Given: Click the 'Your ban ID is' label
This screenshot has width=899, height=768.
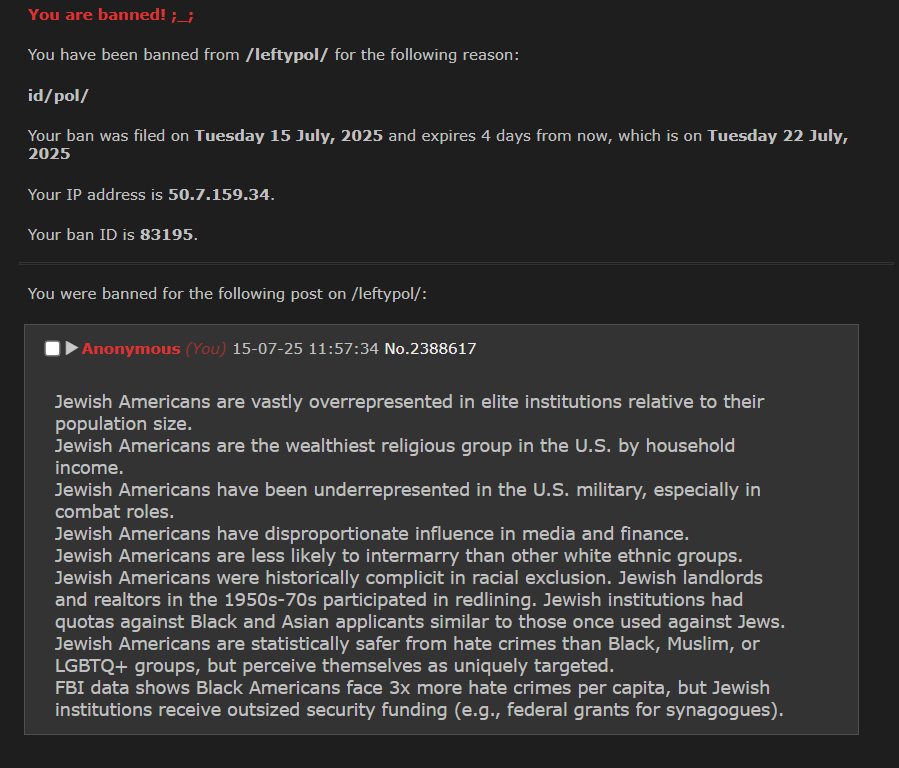Looking at the screenshot, I should (81, 235).
